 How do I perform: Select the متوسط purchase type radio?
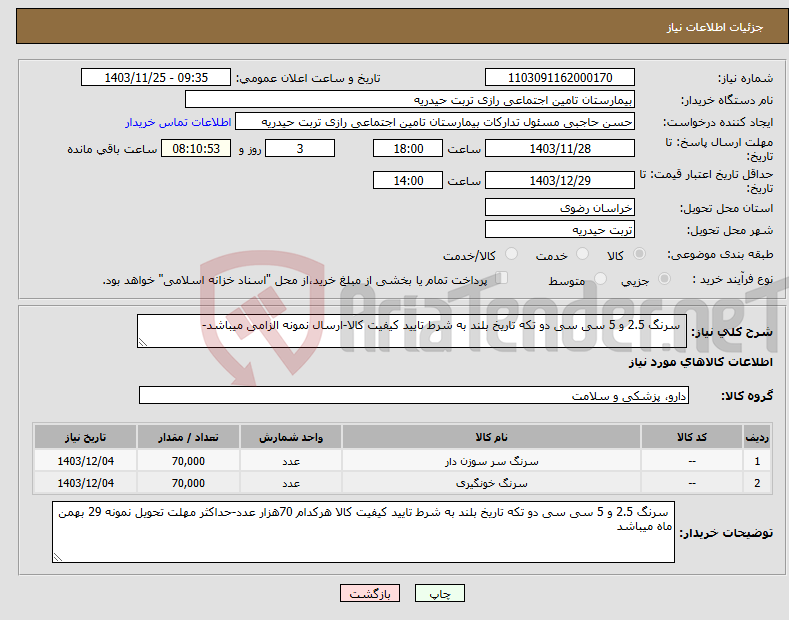600,279
